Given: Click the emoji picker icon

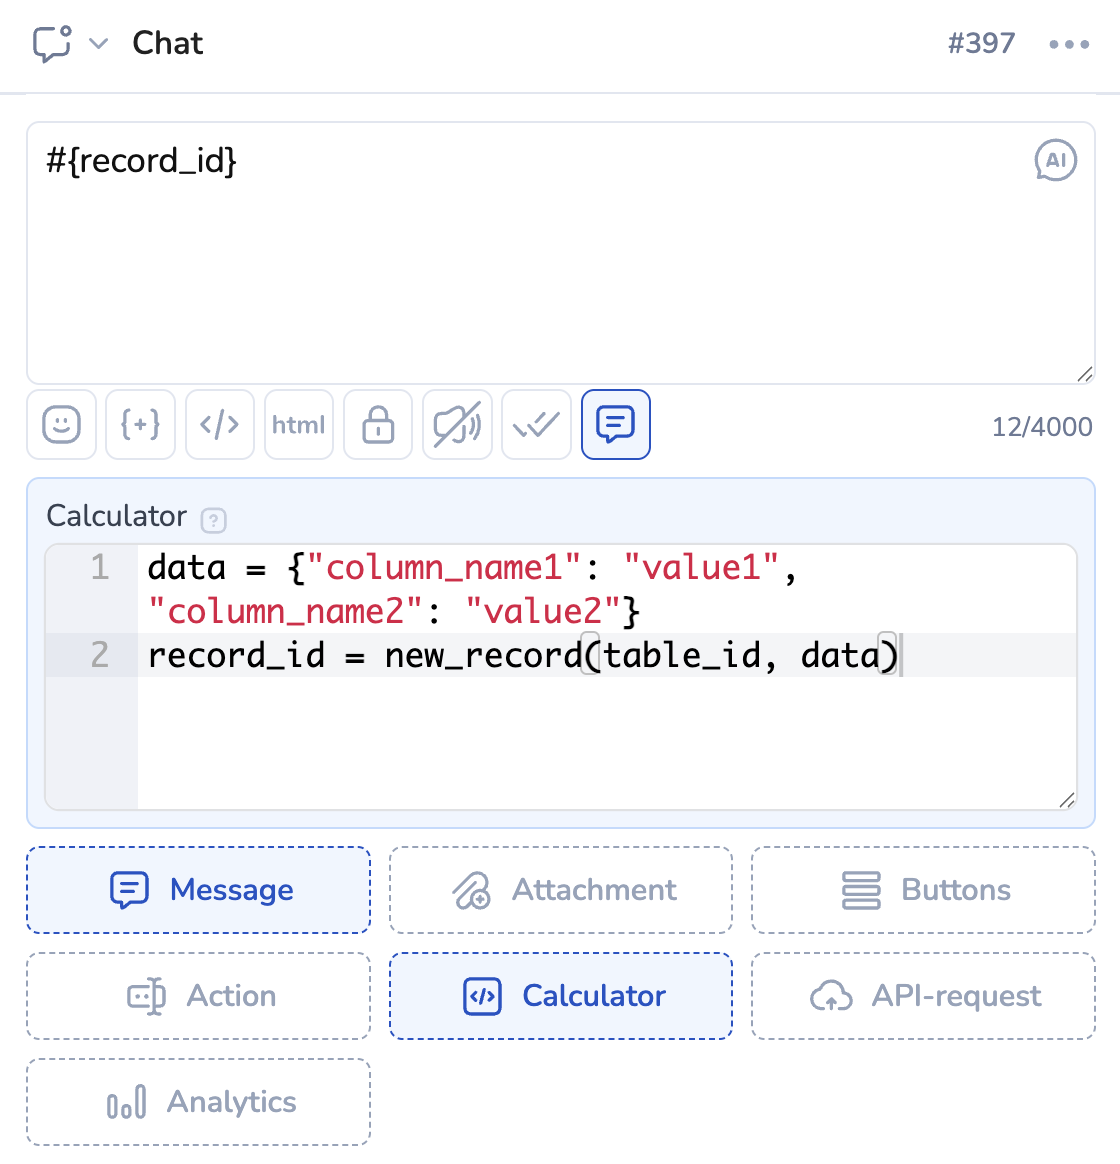Looking at the screenshot, I should pos(62,425).
